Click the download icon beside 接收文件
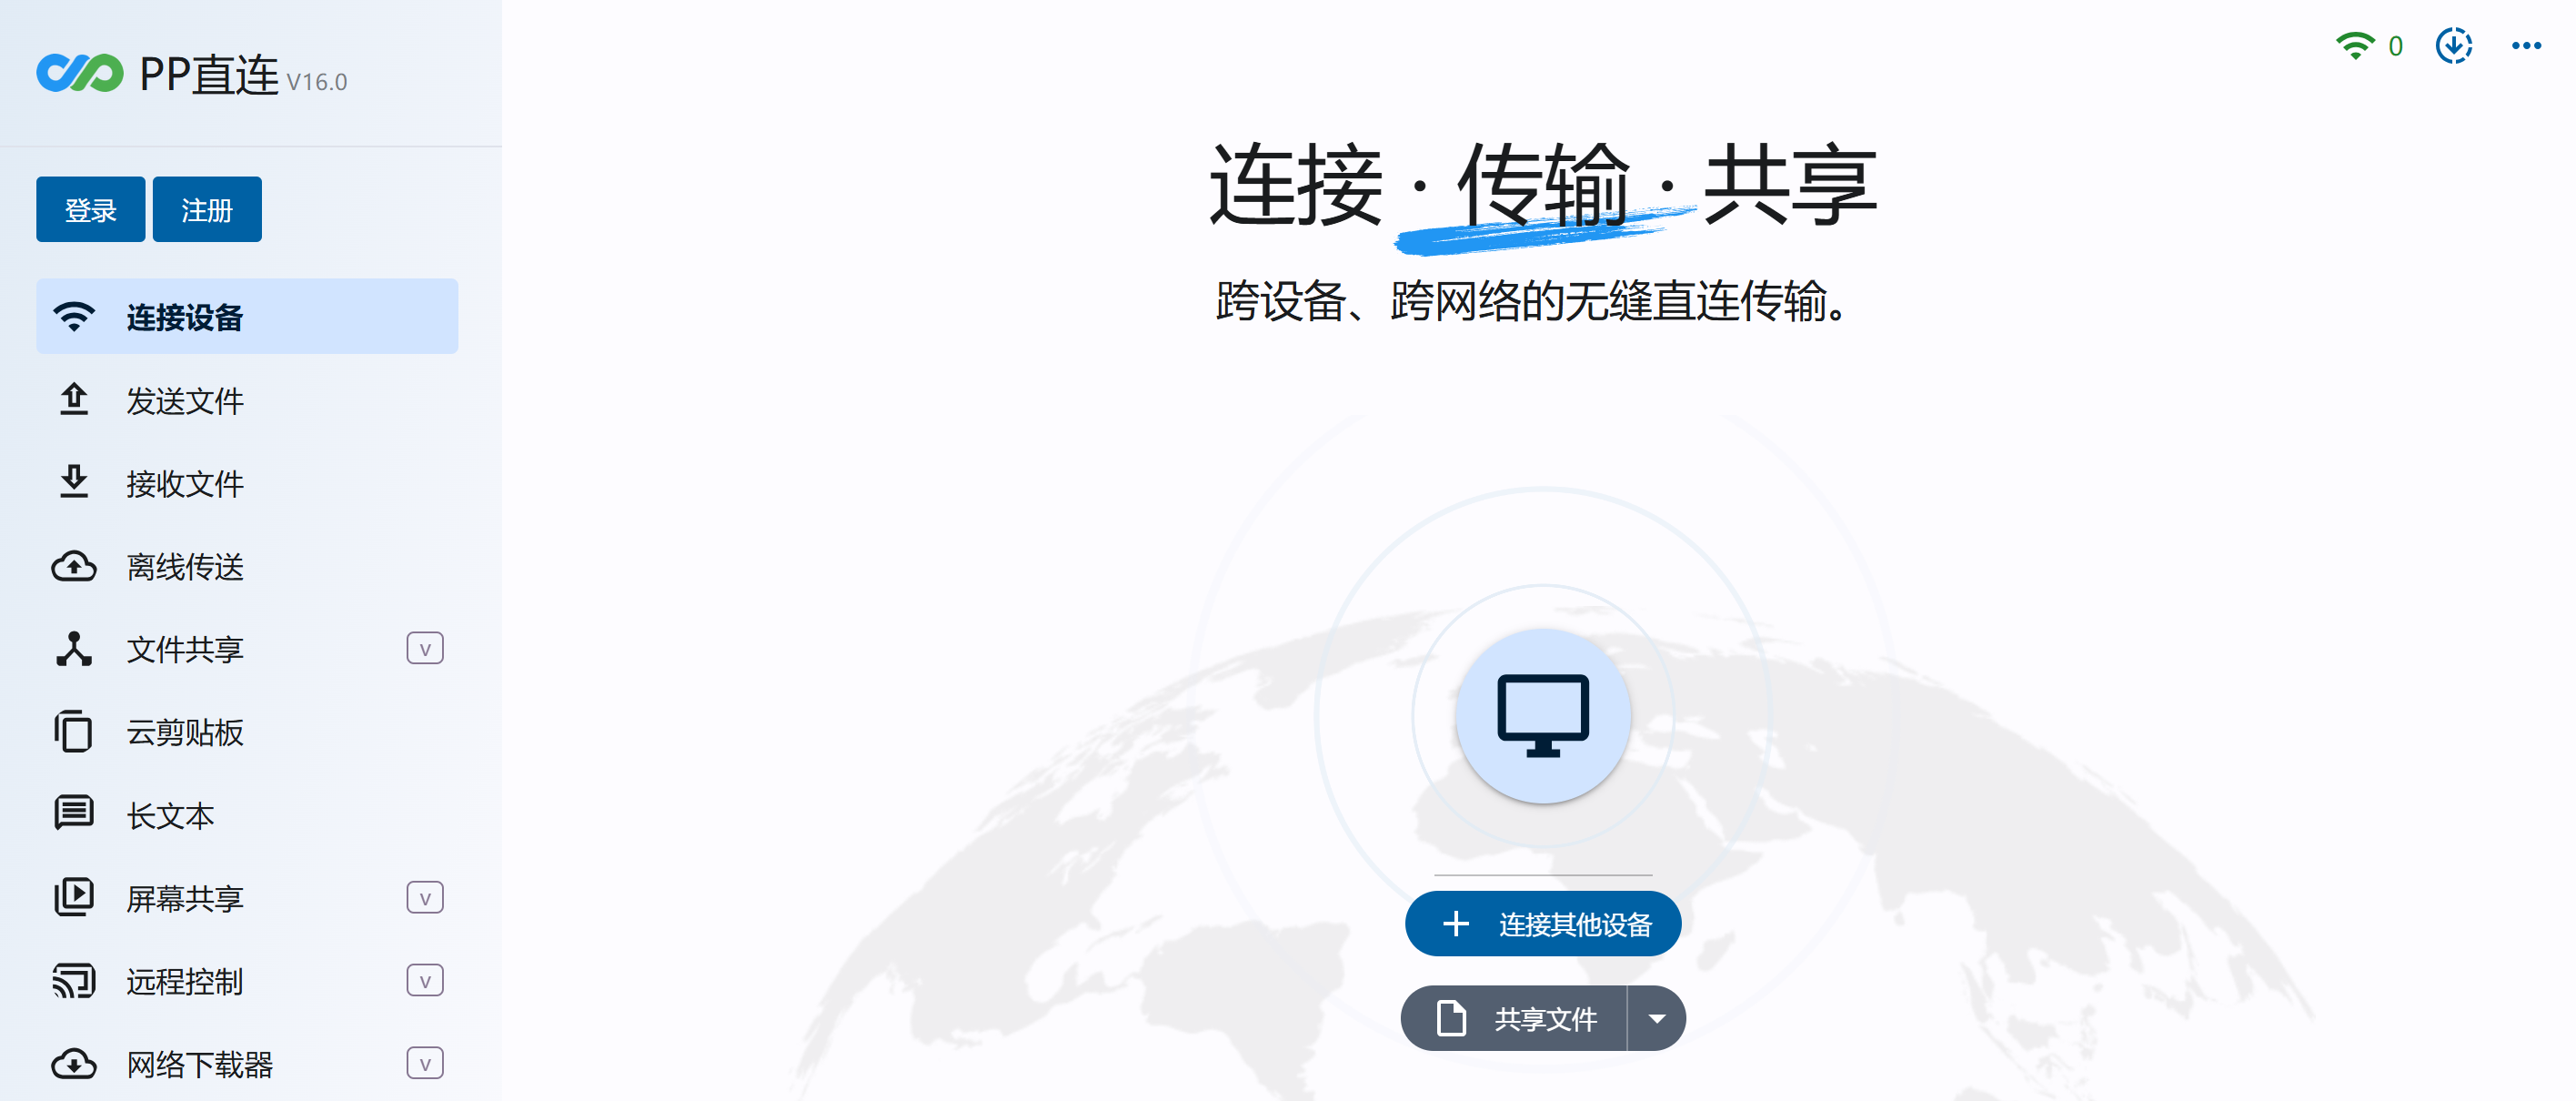Screen dimensions: 2576x1101 coord(74,483)
